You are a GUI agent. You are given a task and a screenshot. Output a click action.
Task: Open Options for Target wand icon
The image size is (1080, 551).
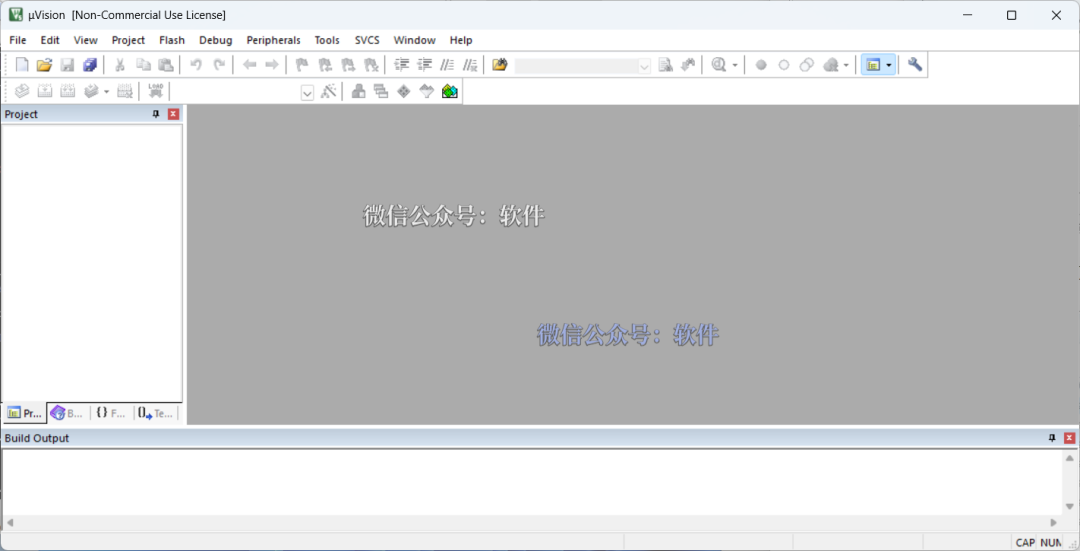(329, 91)
